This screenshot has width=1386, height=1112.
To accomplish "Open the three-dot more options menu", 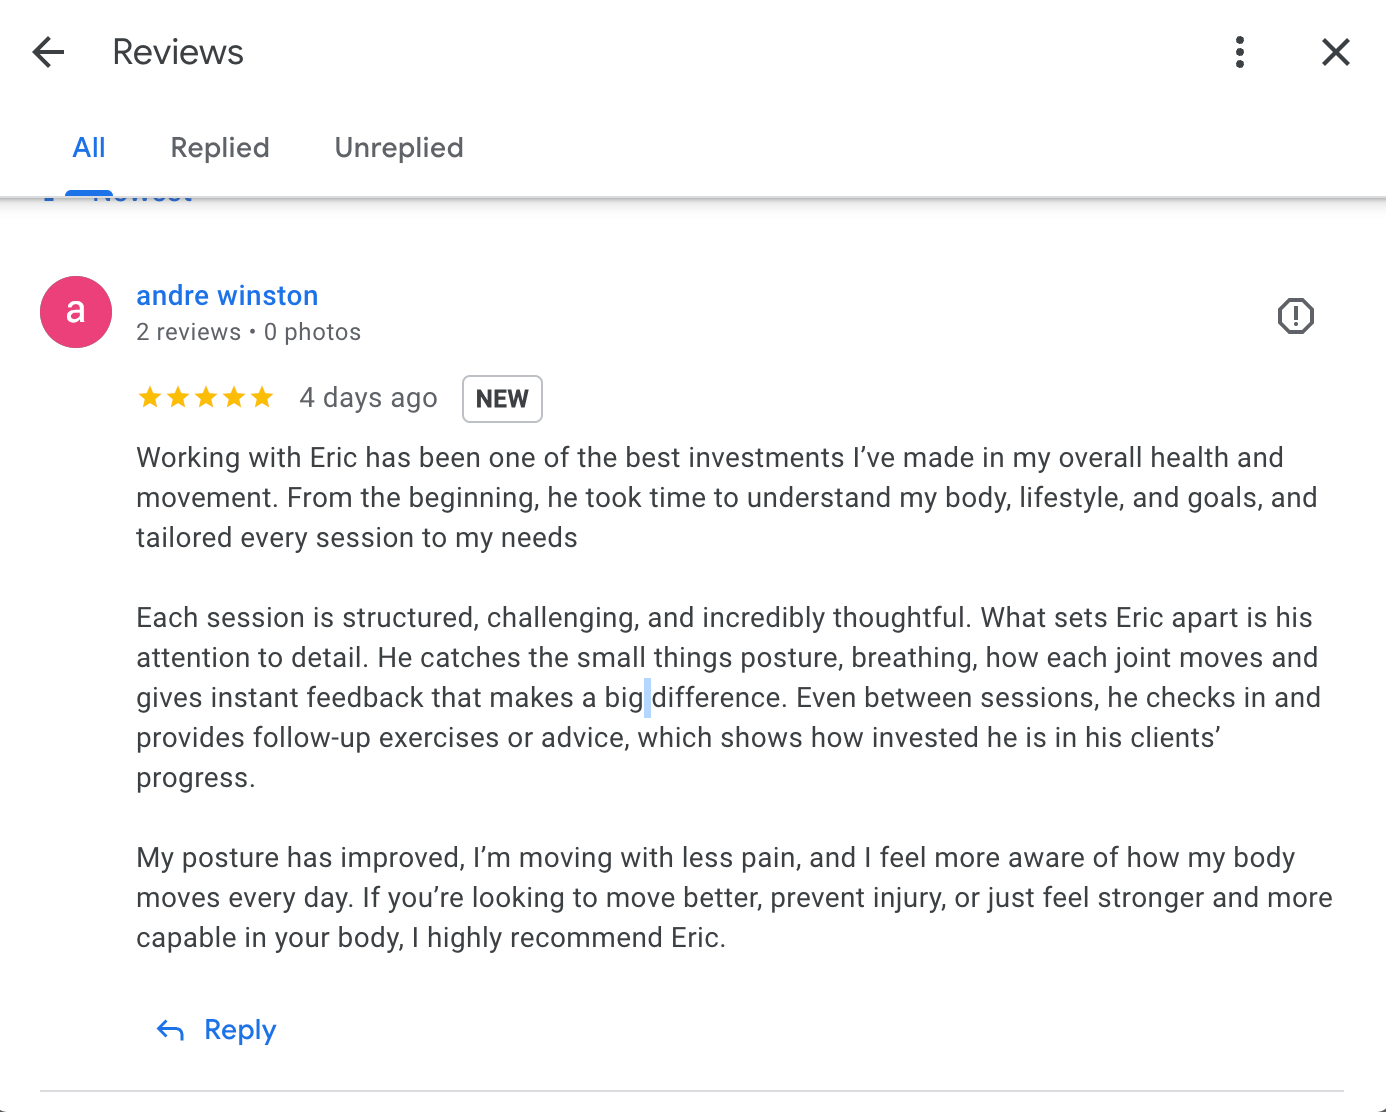I will click(x=1240, y=52).
